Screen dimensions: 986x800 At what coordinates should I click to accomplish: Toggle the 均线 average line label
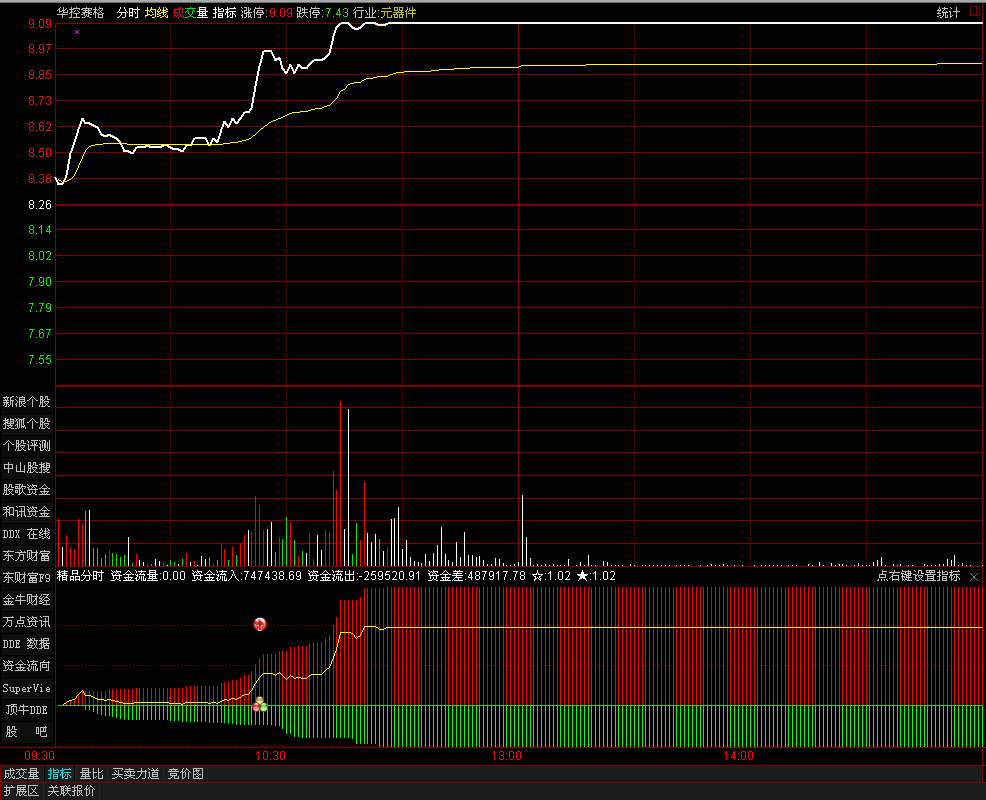(157, 13)
